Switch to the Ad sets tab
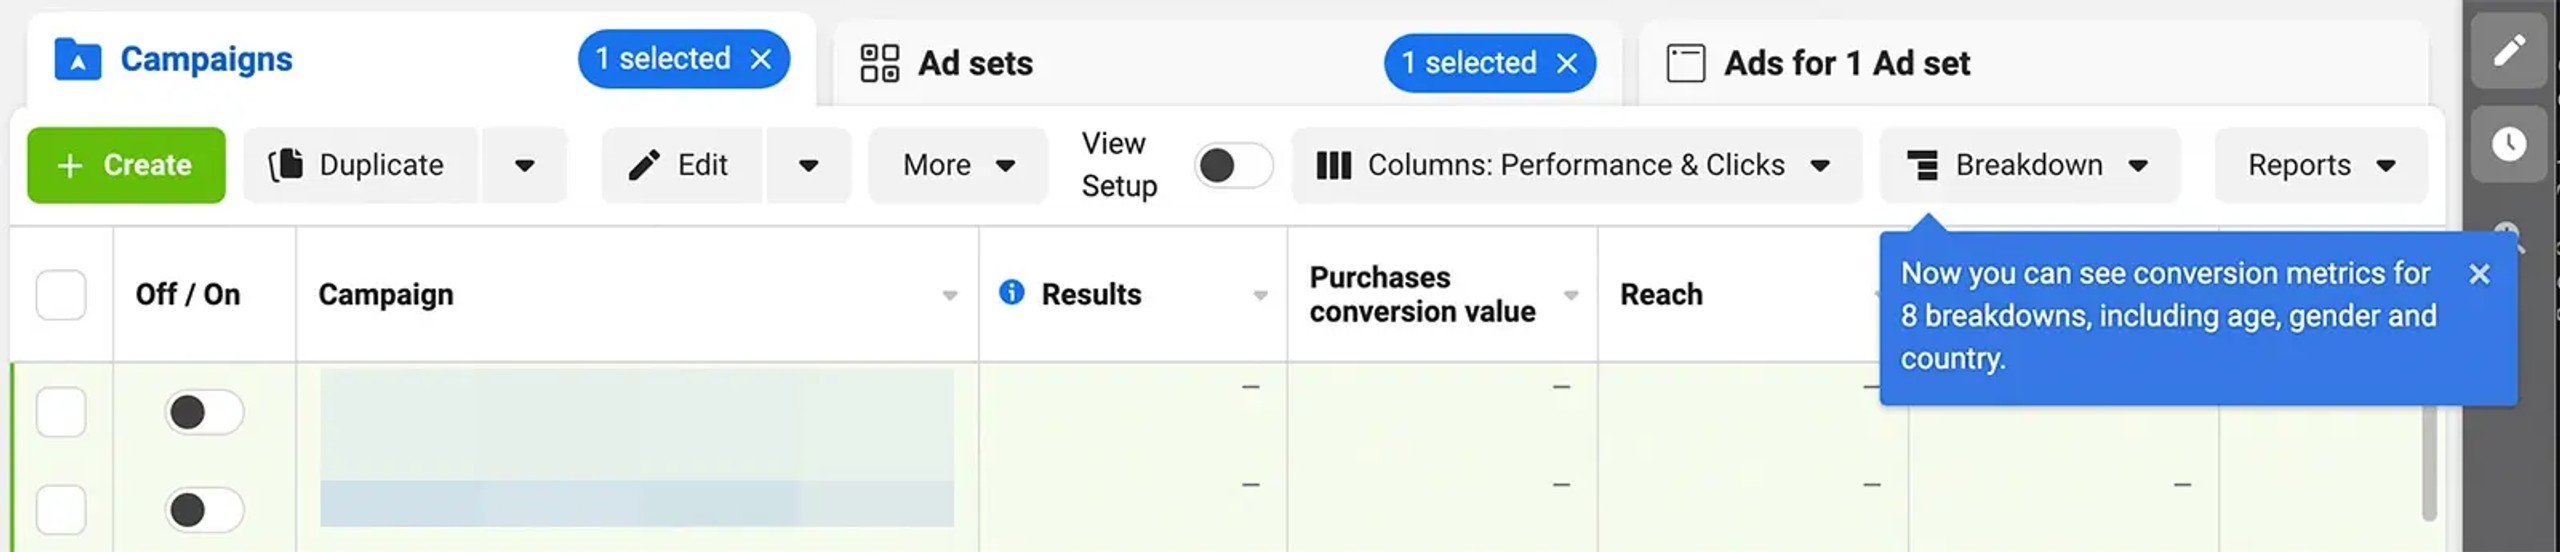Screen dimensions: 2560x552 pyautogui.click(x=975, y=63)
